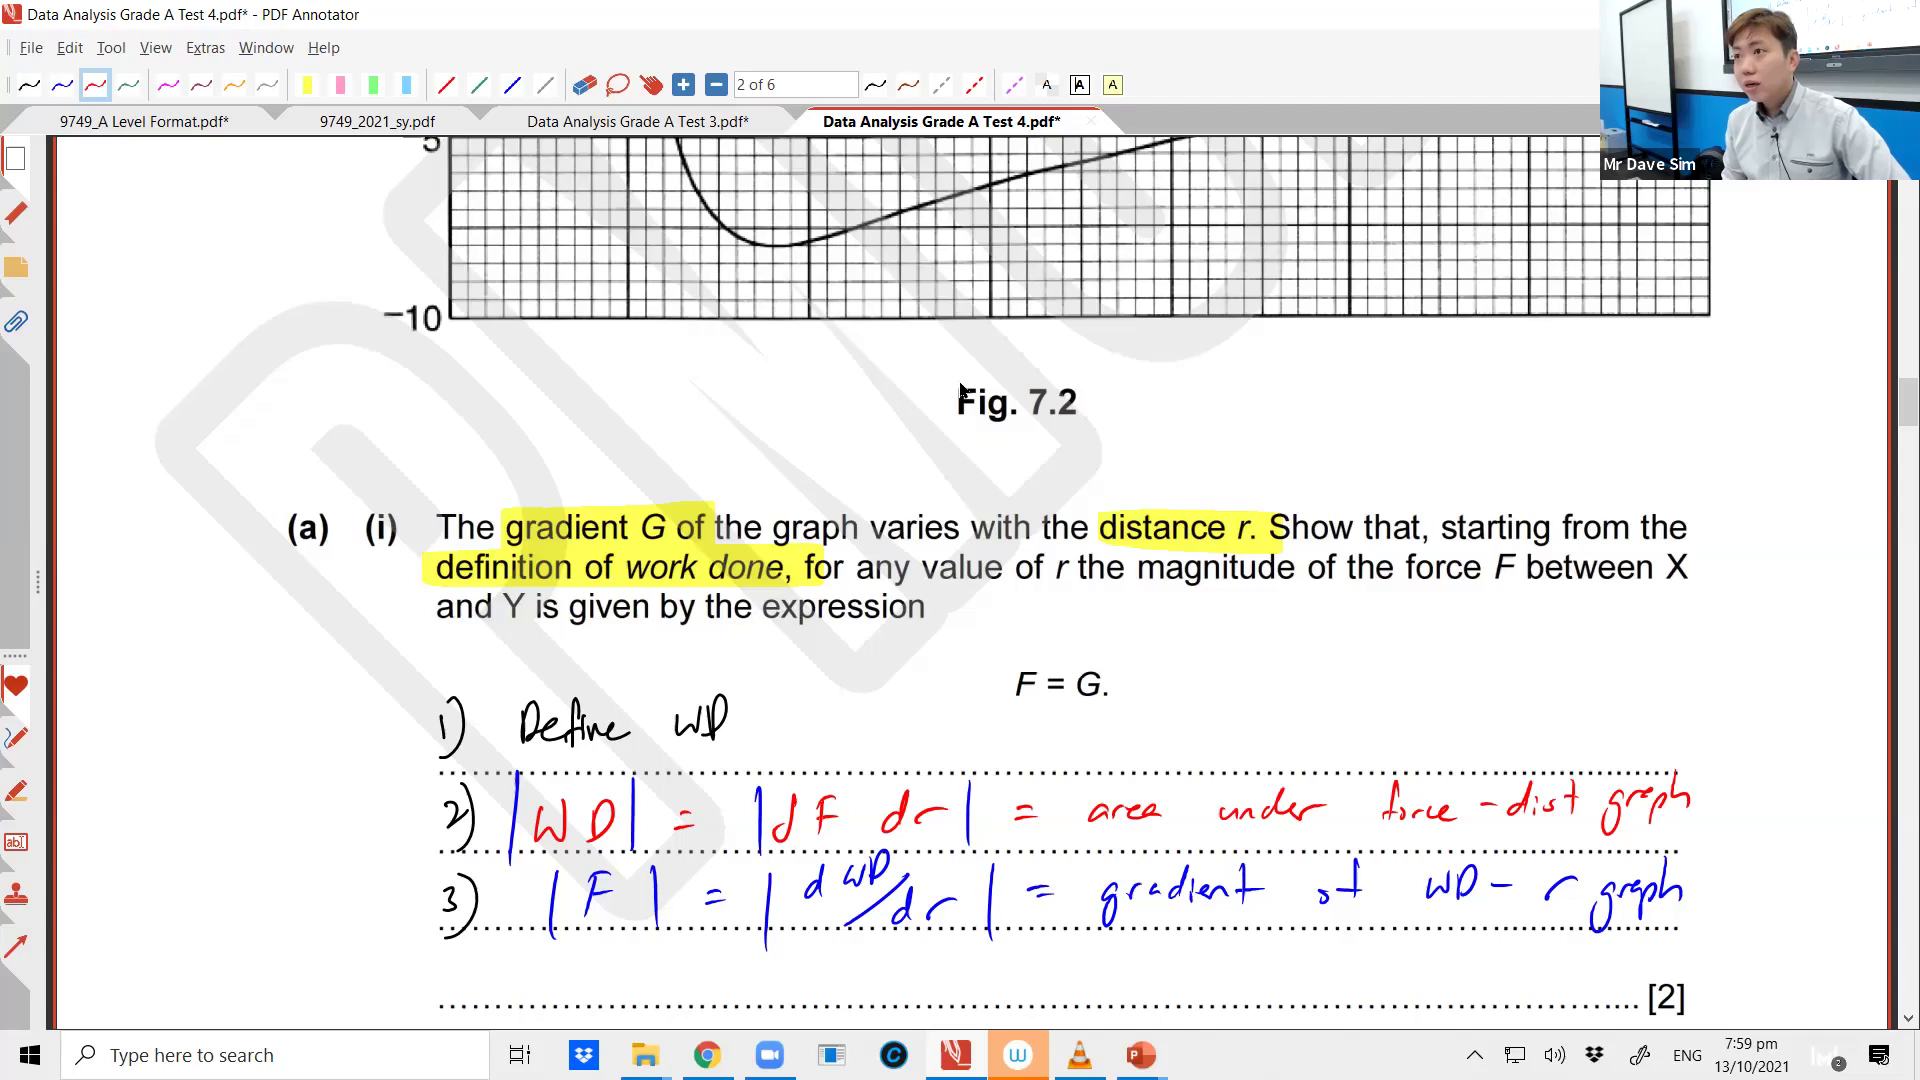Select the yellow highlighter tool
Image resolution: width=1920 pixels, height=1080 pixels.
(x=308, y=85)
